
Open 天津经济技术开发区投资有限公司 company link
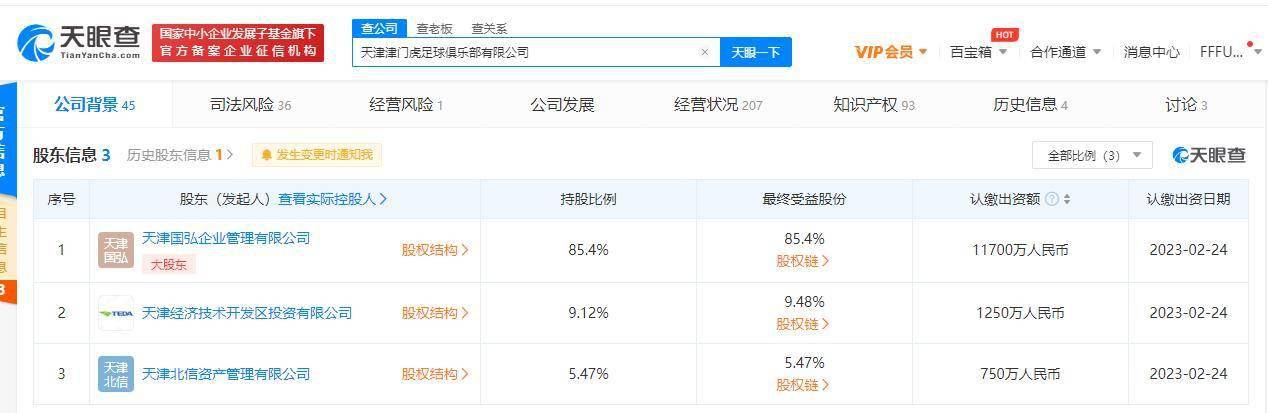(247, 313)
